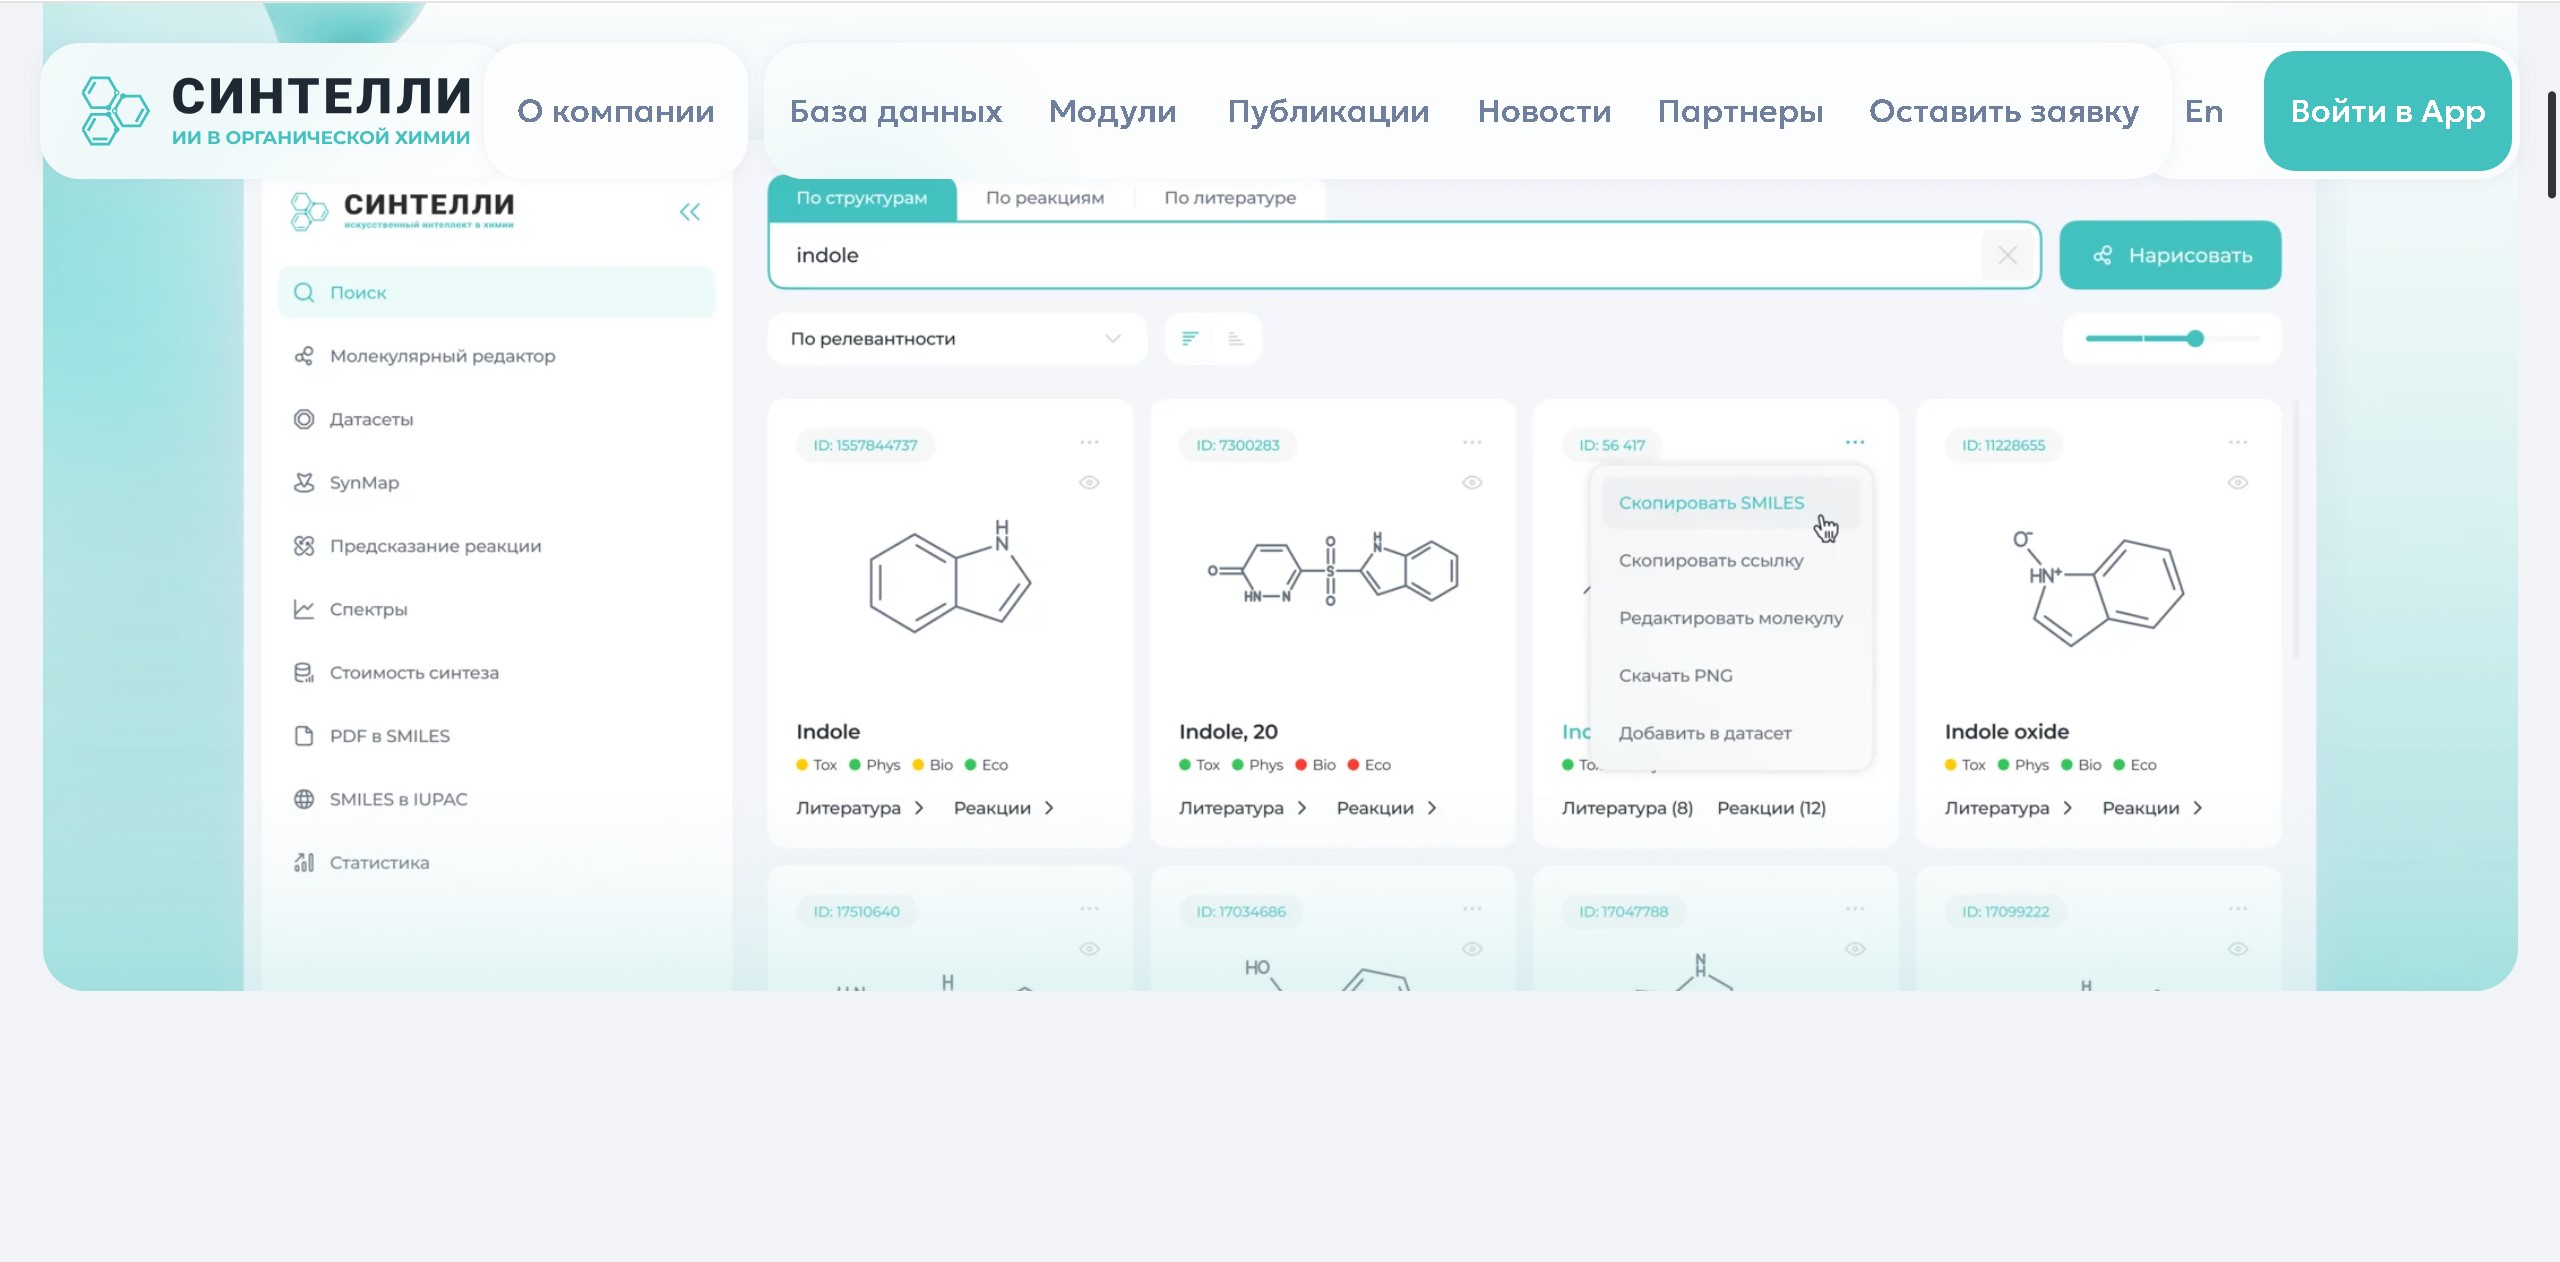Open three-dots menu on card ID 17034686
Image resolution: width=2560 pixels, height=1262 pixels.
coord(1472,908)
